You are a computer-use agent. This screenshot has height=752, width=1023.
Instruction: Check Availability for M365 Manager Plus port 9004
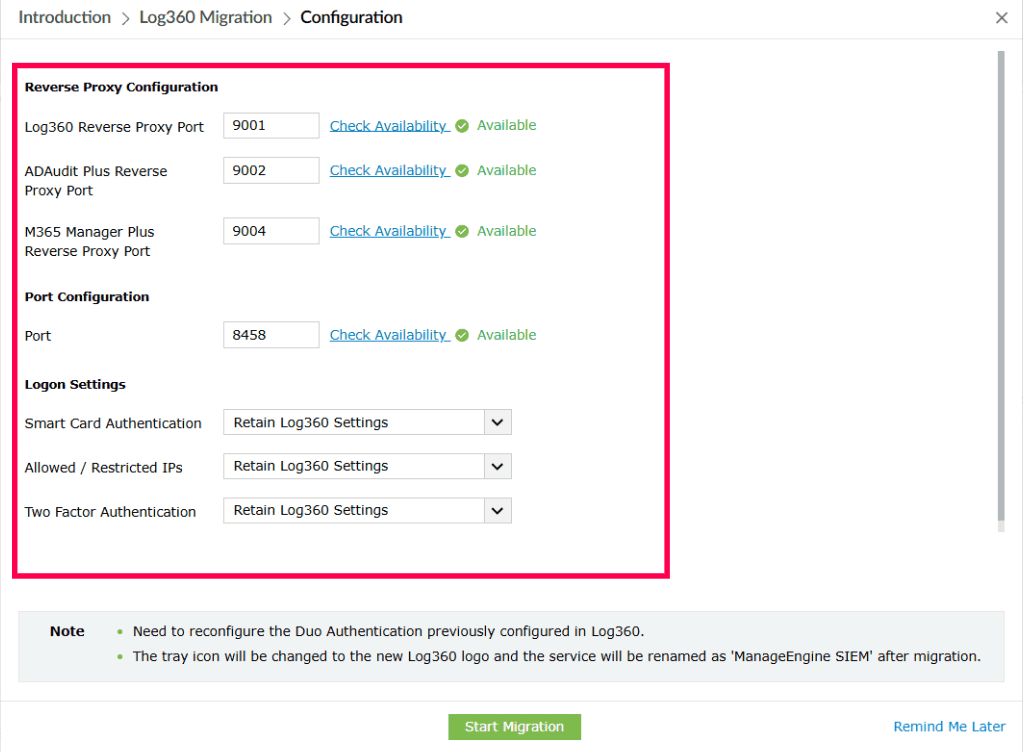pos(389,231)
